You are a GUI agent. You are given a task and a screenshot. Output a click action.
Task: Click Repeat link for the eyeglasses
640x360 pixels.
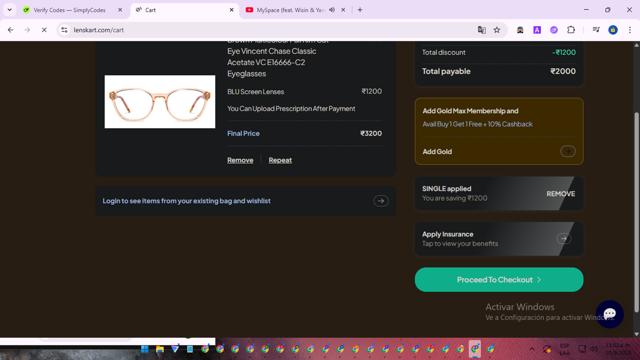[280, 160]
